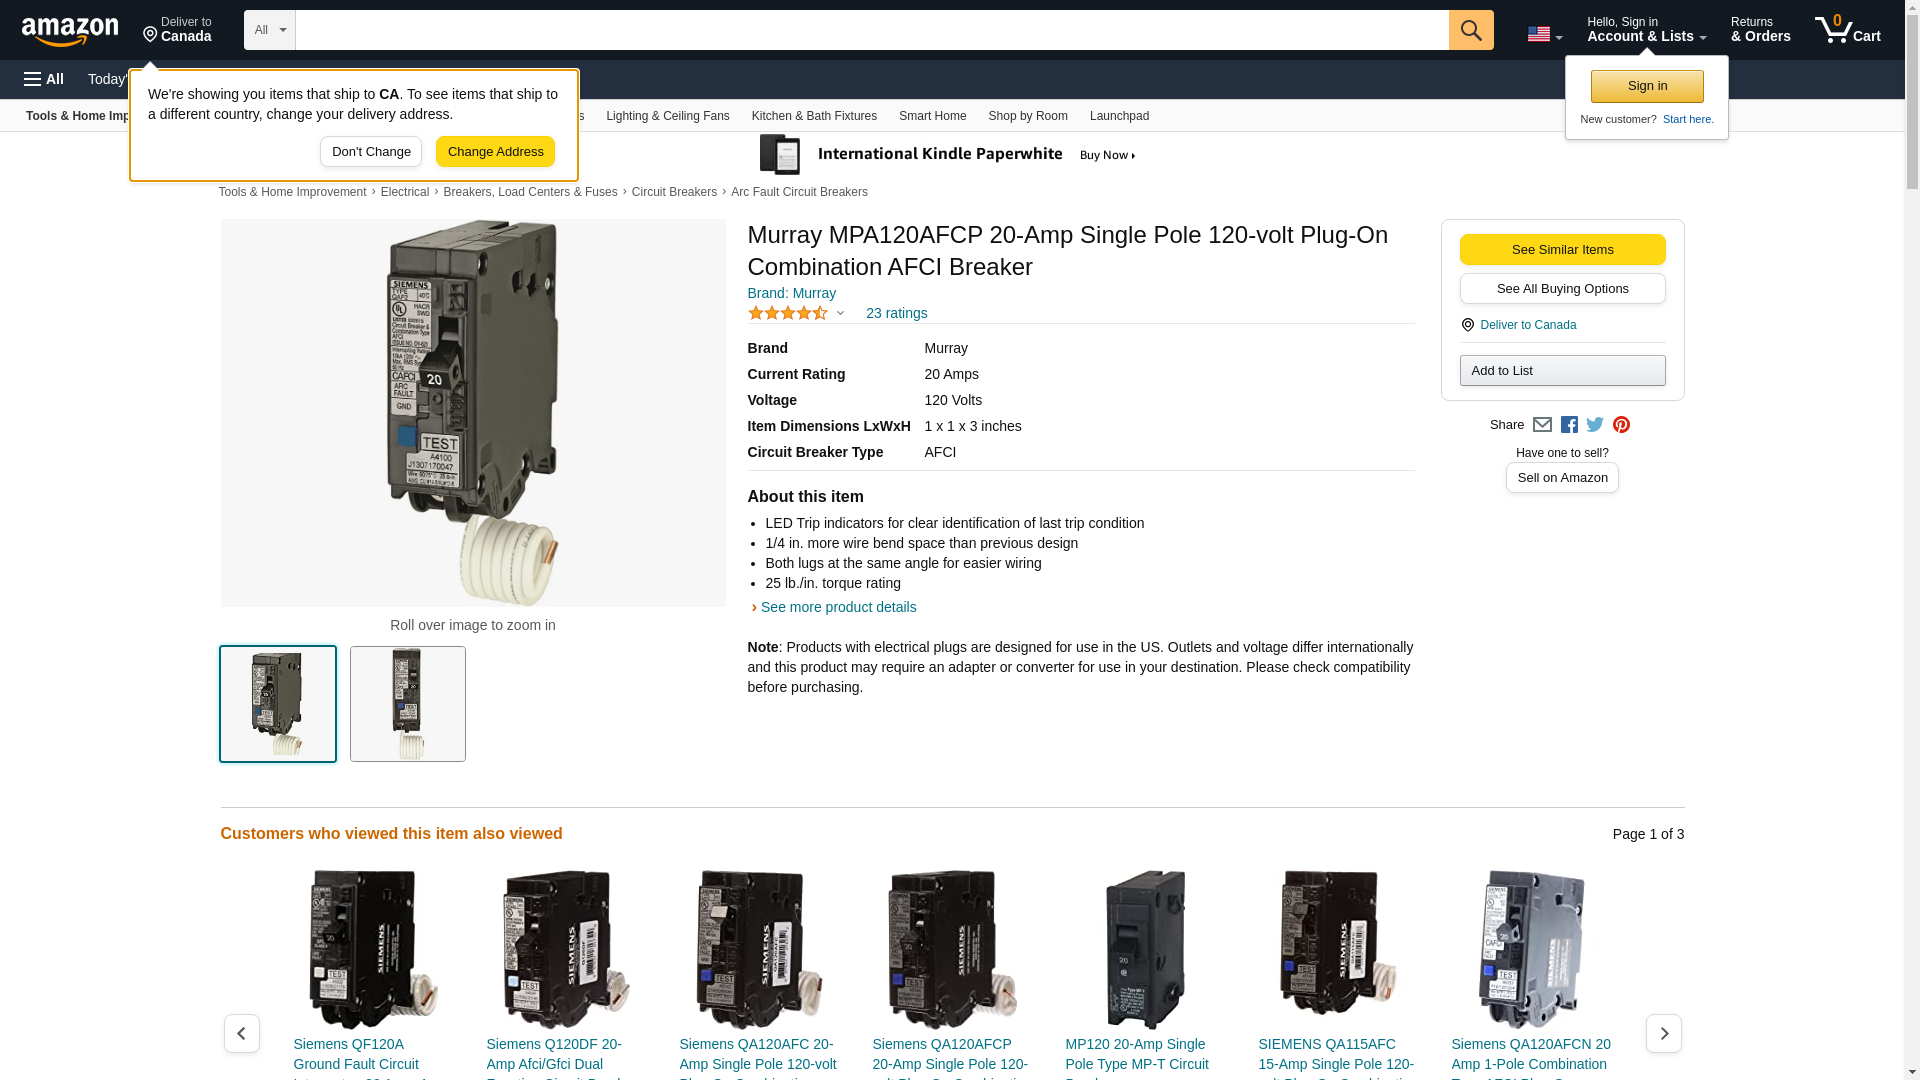Expand See more product details
Viewport: 1920px width, 1080px height.
pos(837,607)
